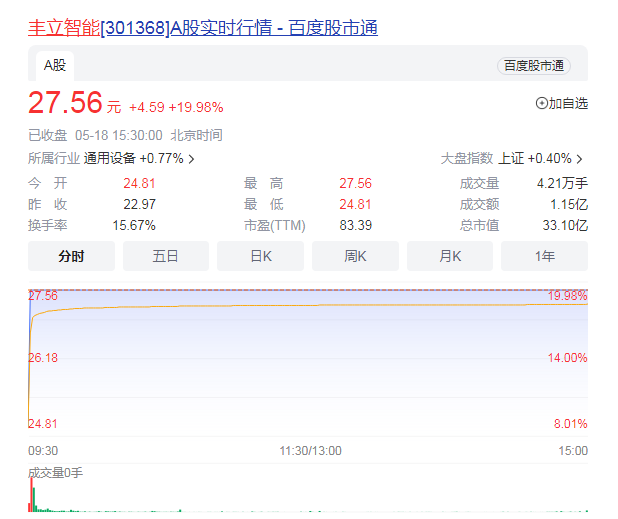This screenshot has width=618, height=519.
Task: Open the 上证 index link
Action: pyautogui.click(x=511, y=159)
